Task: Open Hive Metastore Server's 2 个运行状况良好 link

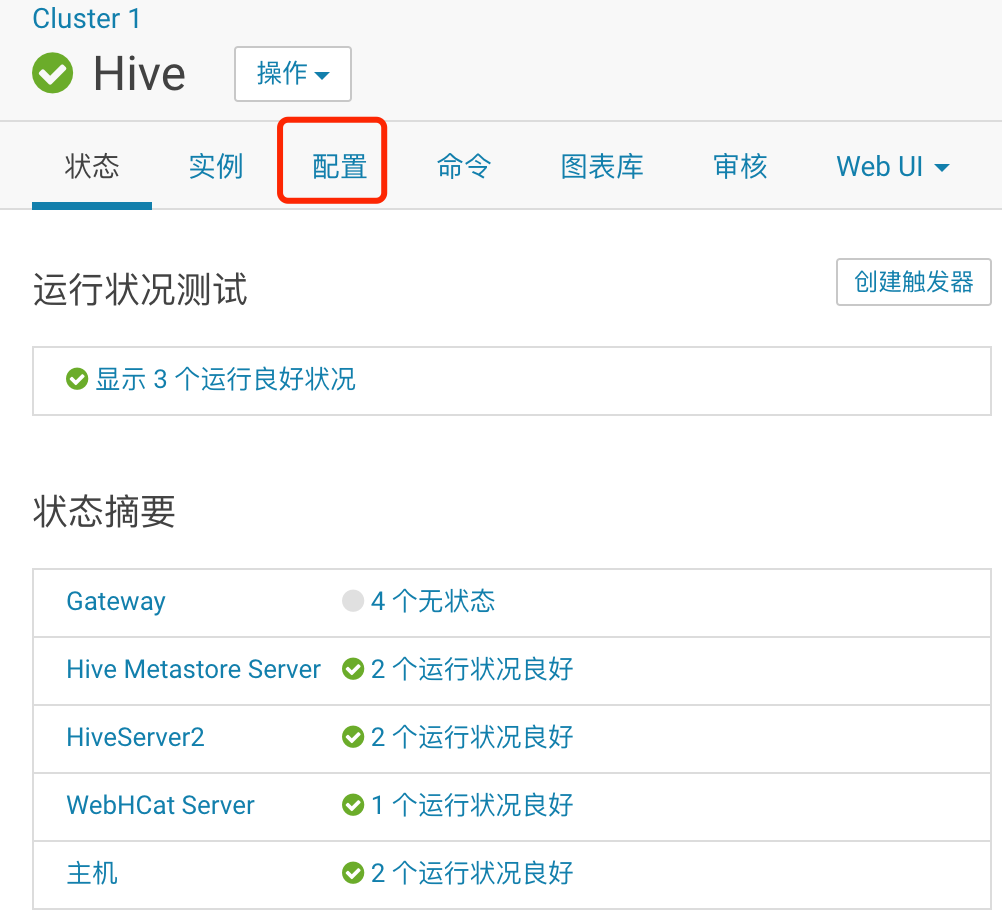Action: pos(472,669)
